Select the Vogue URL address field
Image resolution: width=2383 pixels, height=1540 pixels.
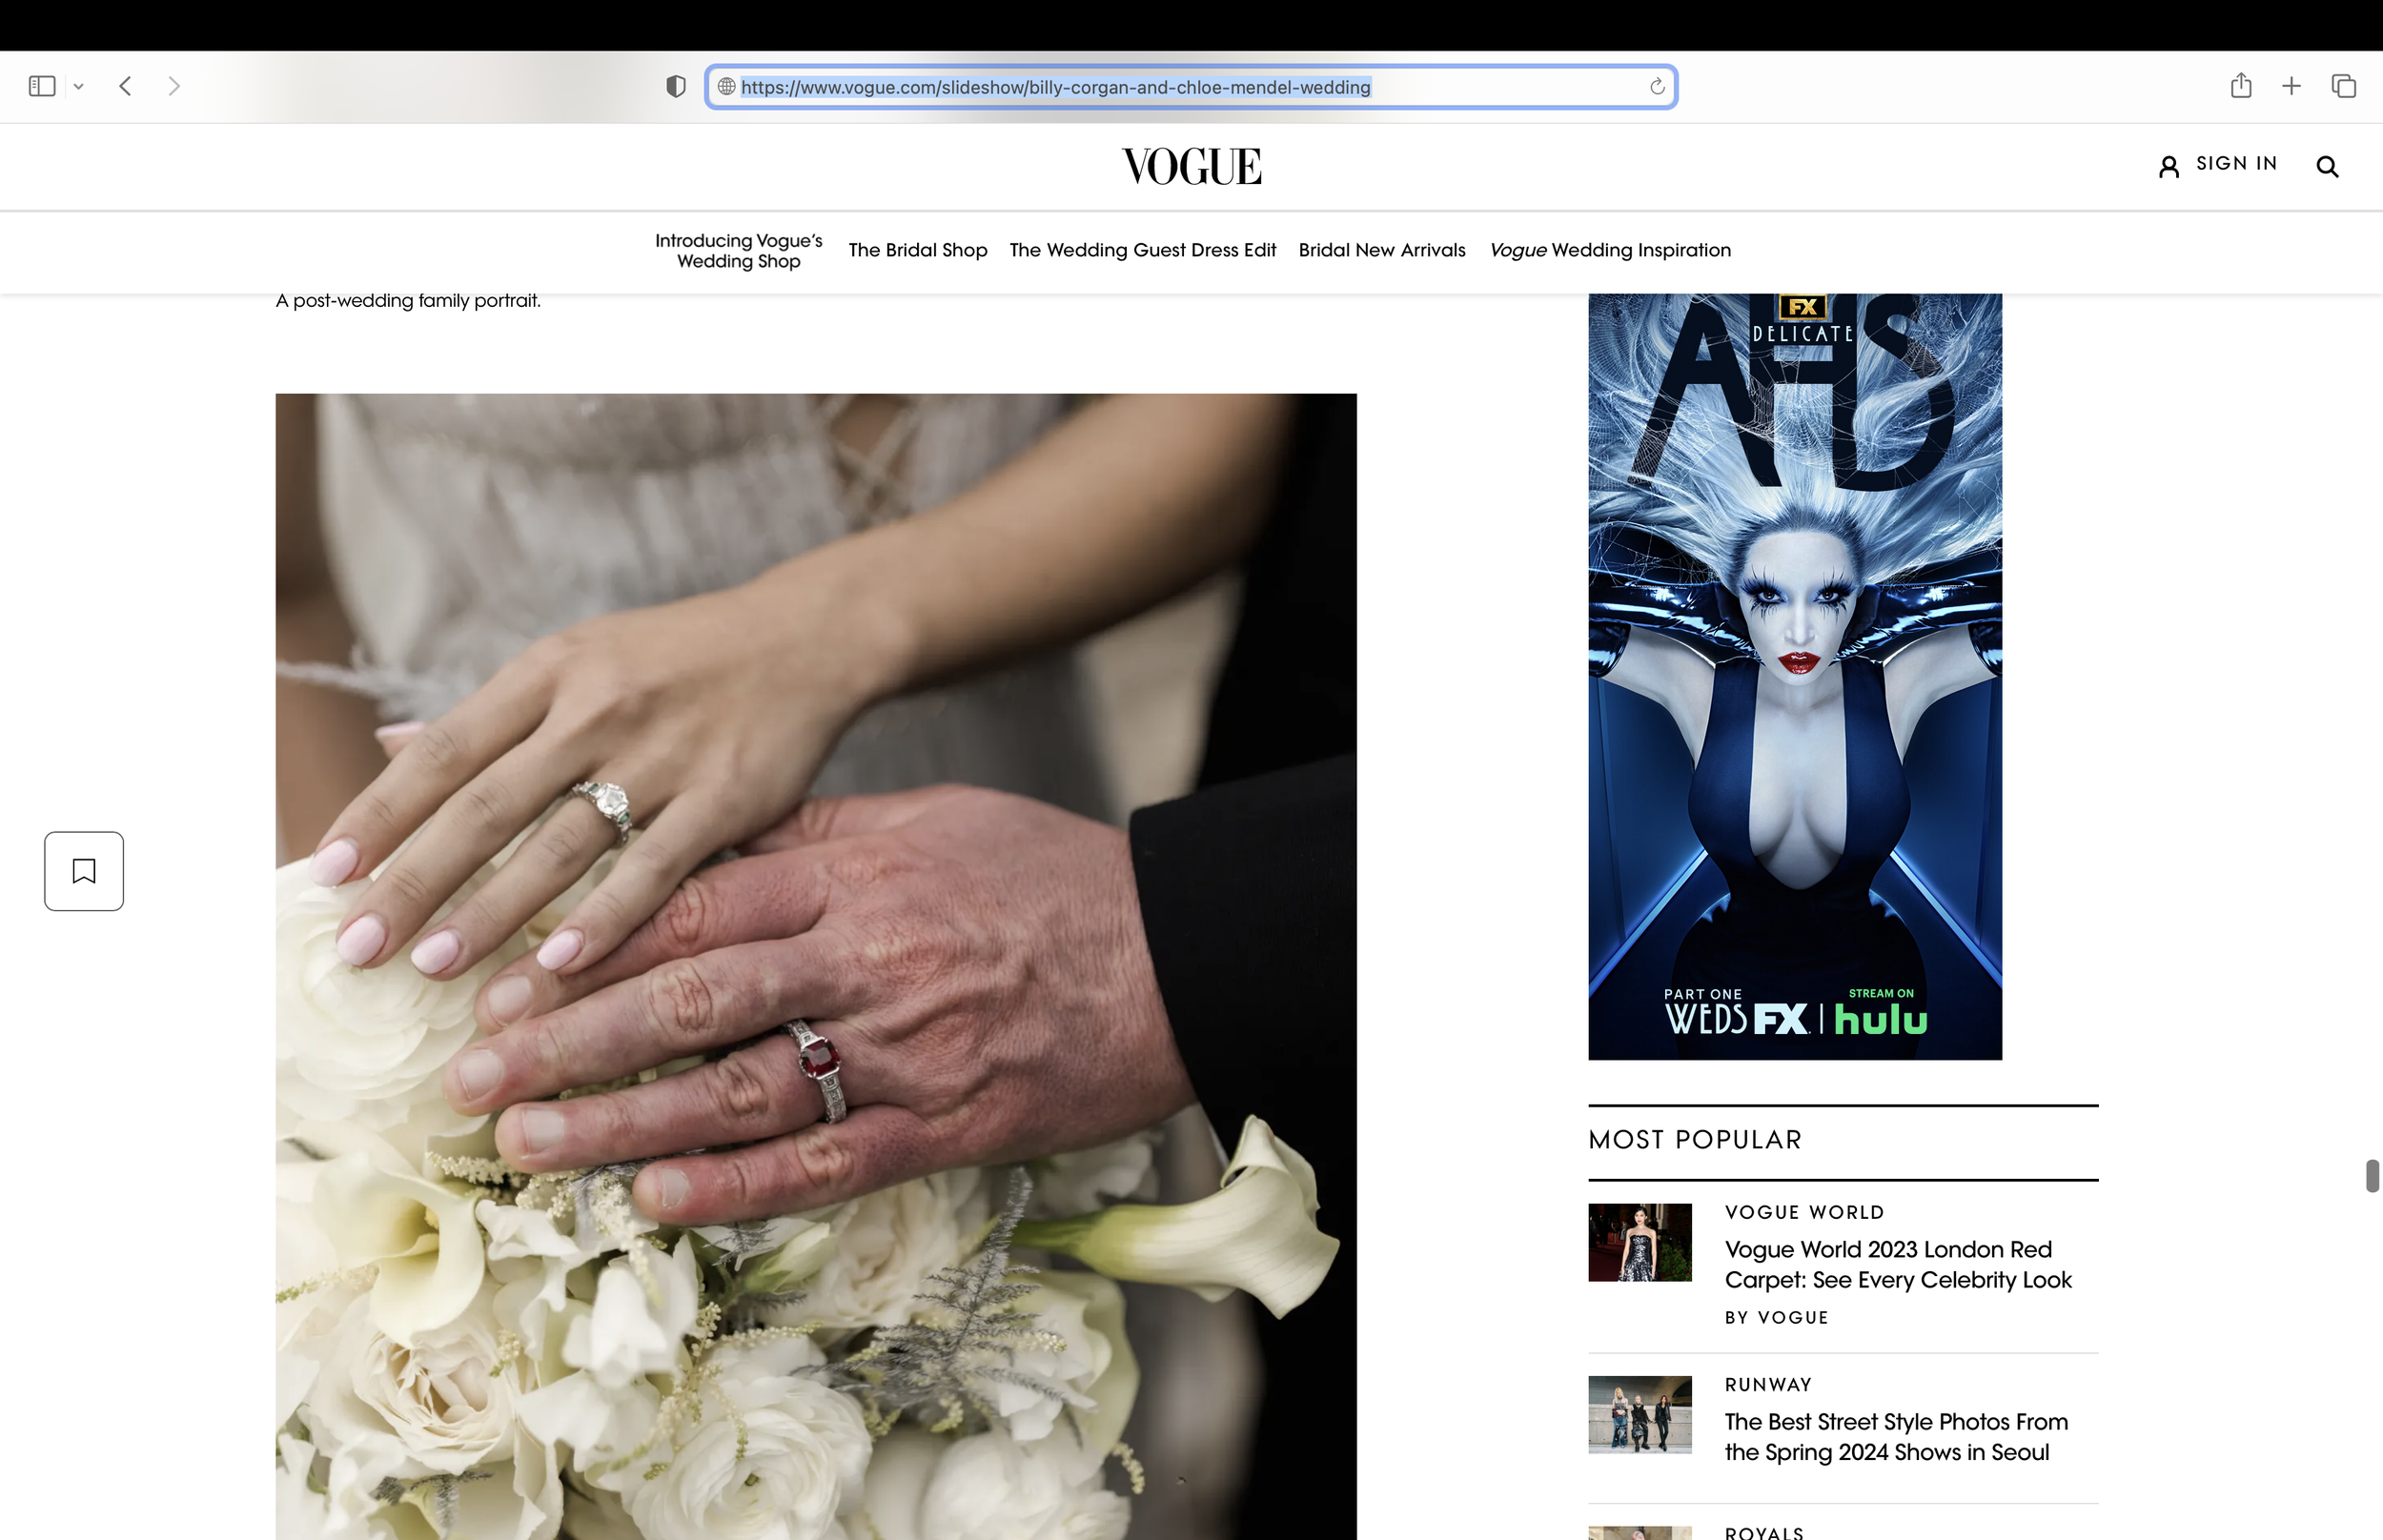pos(1191,87)
